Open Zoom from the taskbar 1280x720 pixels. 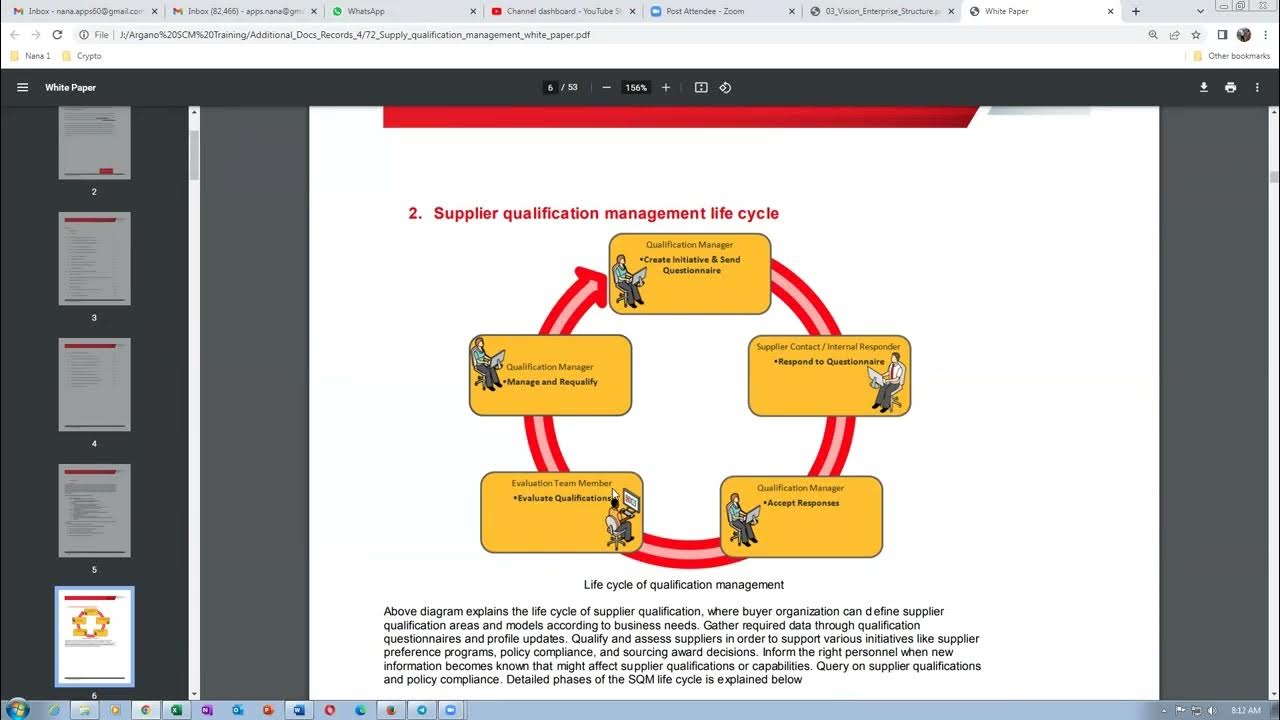(451, 710)
